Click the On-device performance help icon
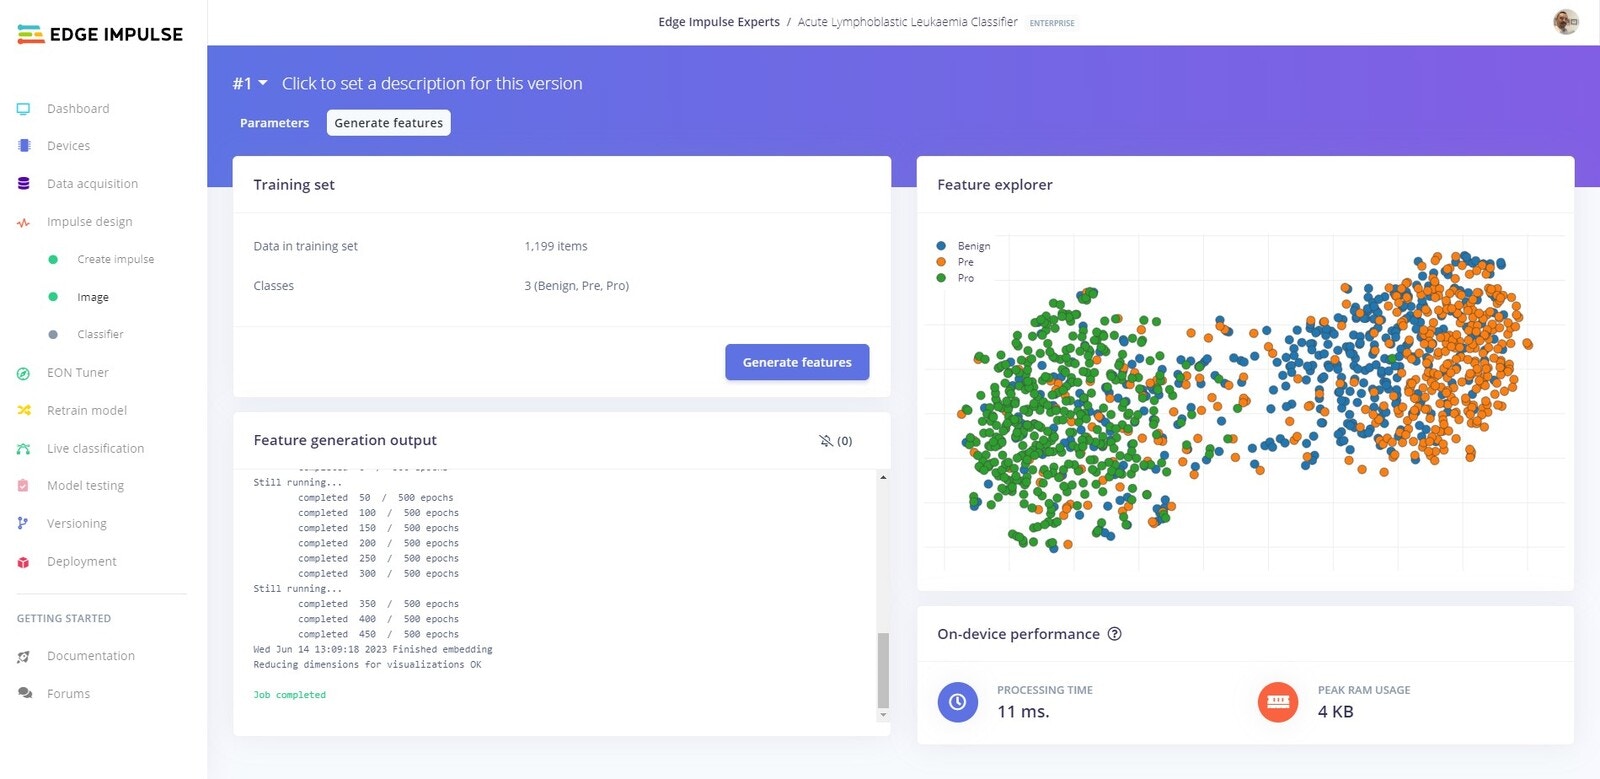The height and width of the screenshot is (779, 1600). 1115,634
